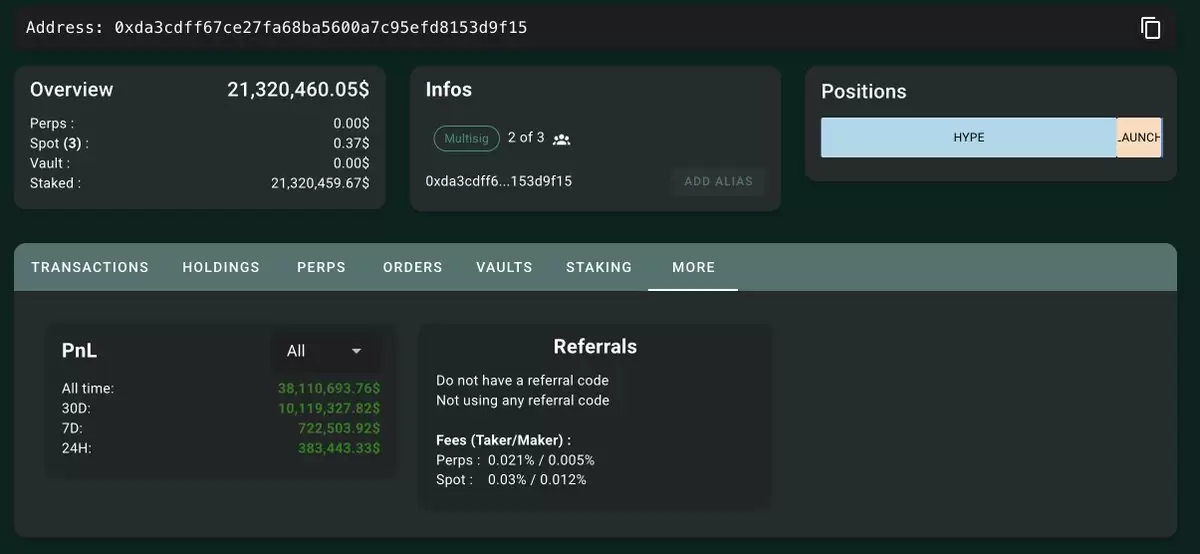Click the shortened address 0xda3cdff6...153d9f15
The height and width of the screenshot is (554, 1200).
[x=499, y=181]
